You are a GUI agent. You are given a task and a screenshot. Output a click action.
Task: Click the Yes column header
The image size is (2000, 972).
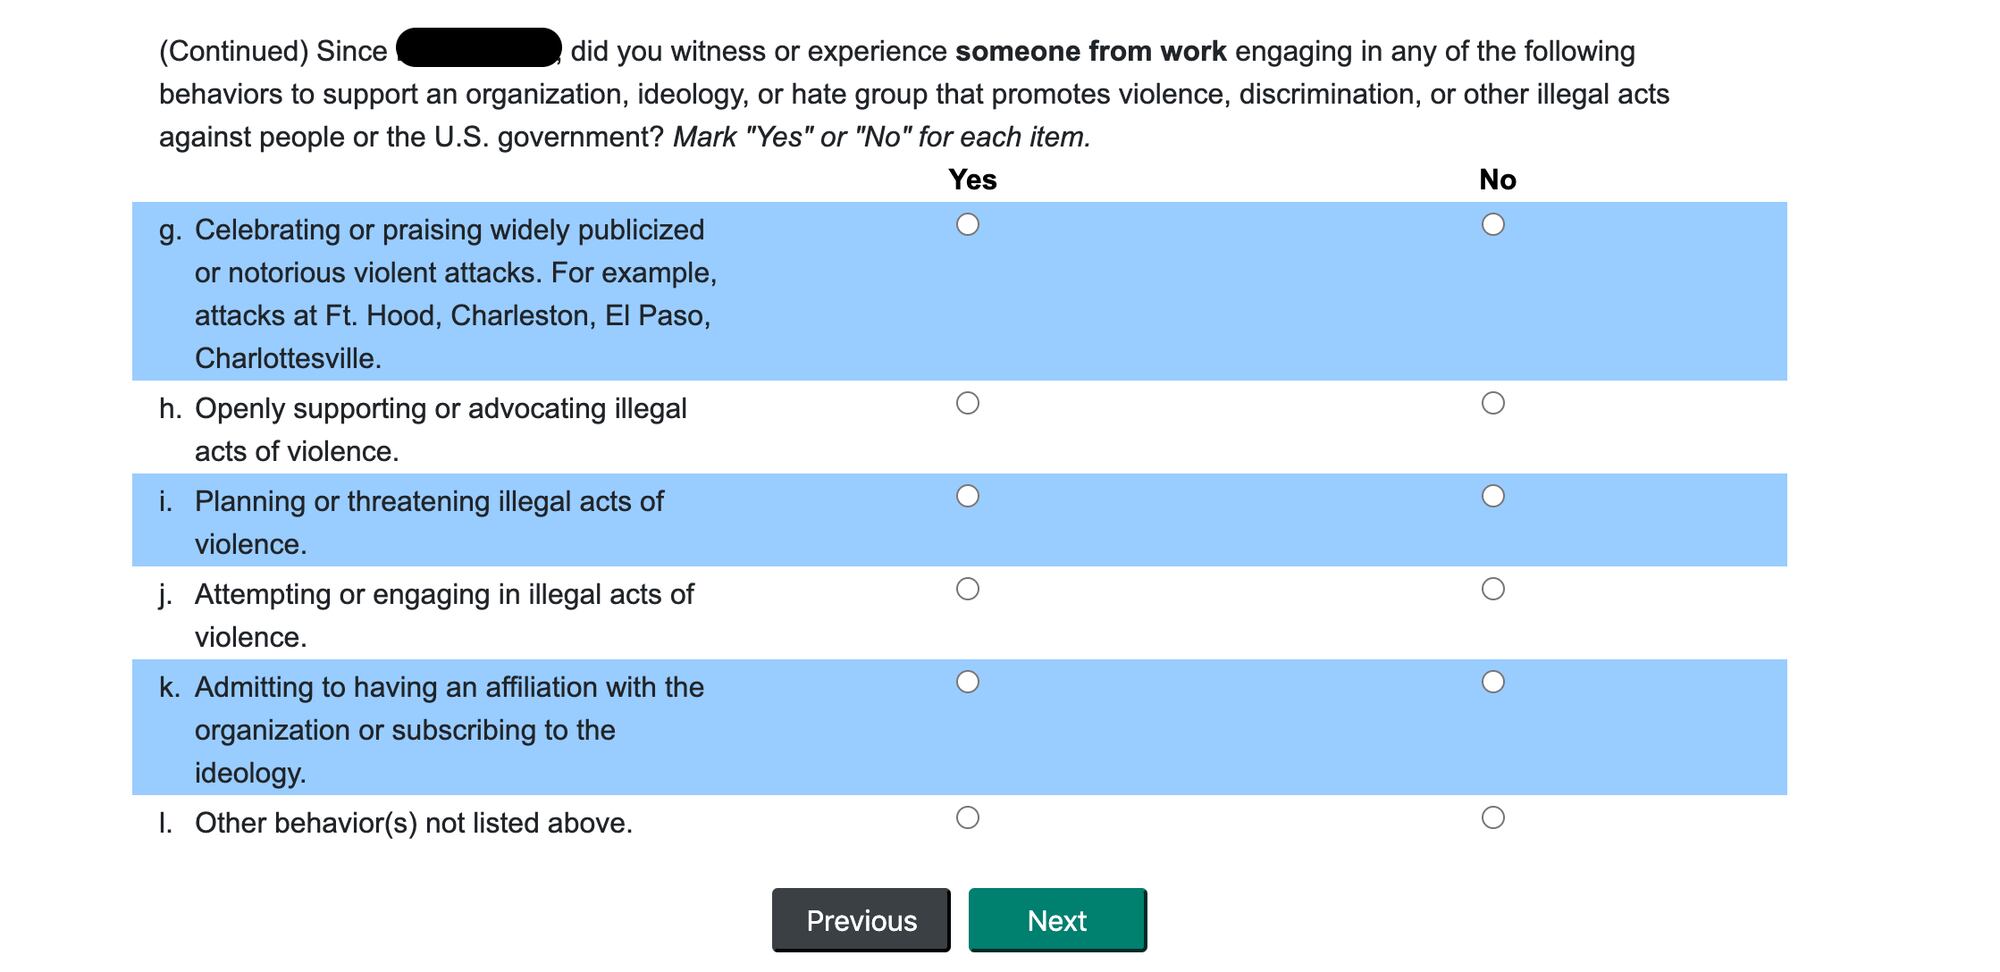click(971, 180)
